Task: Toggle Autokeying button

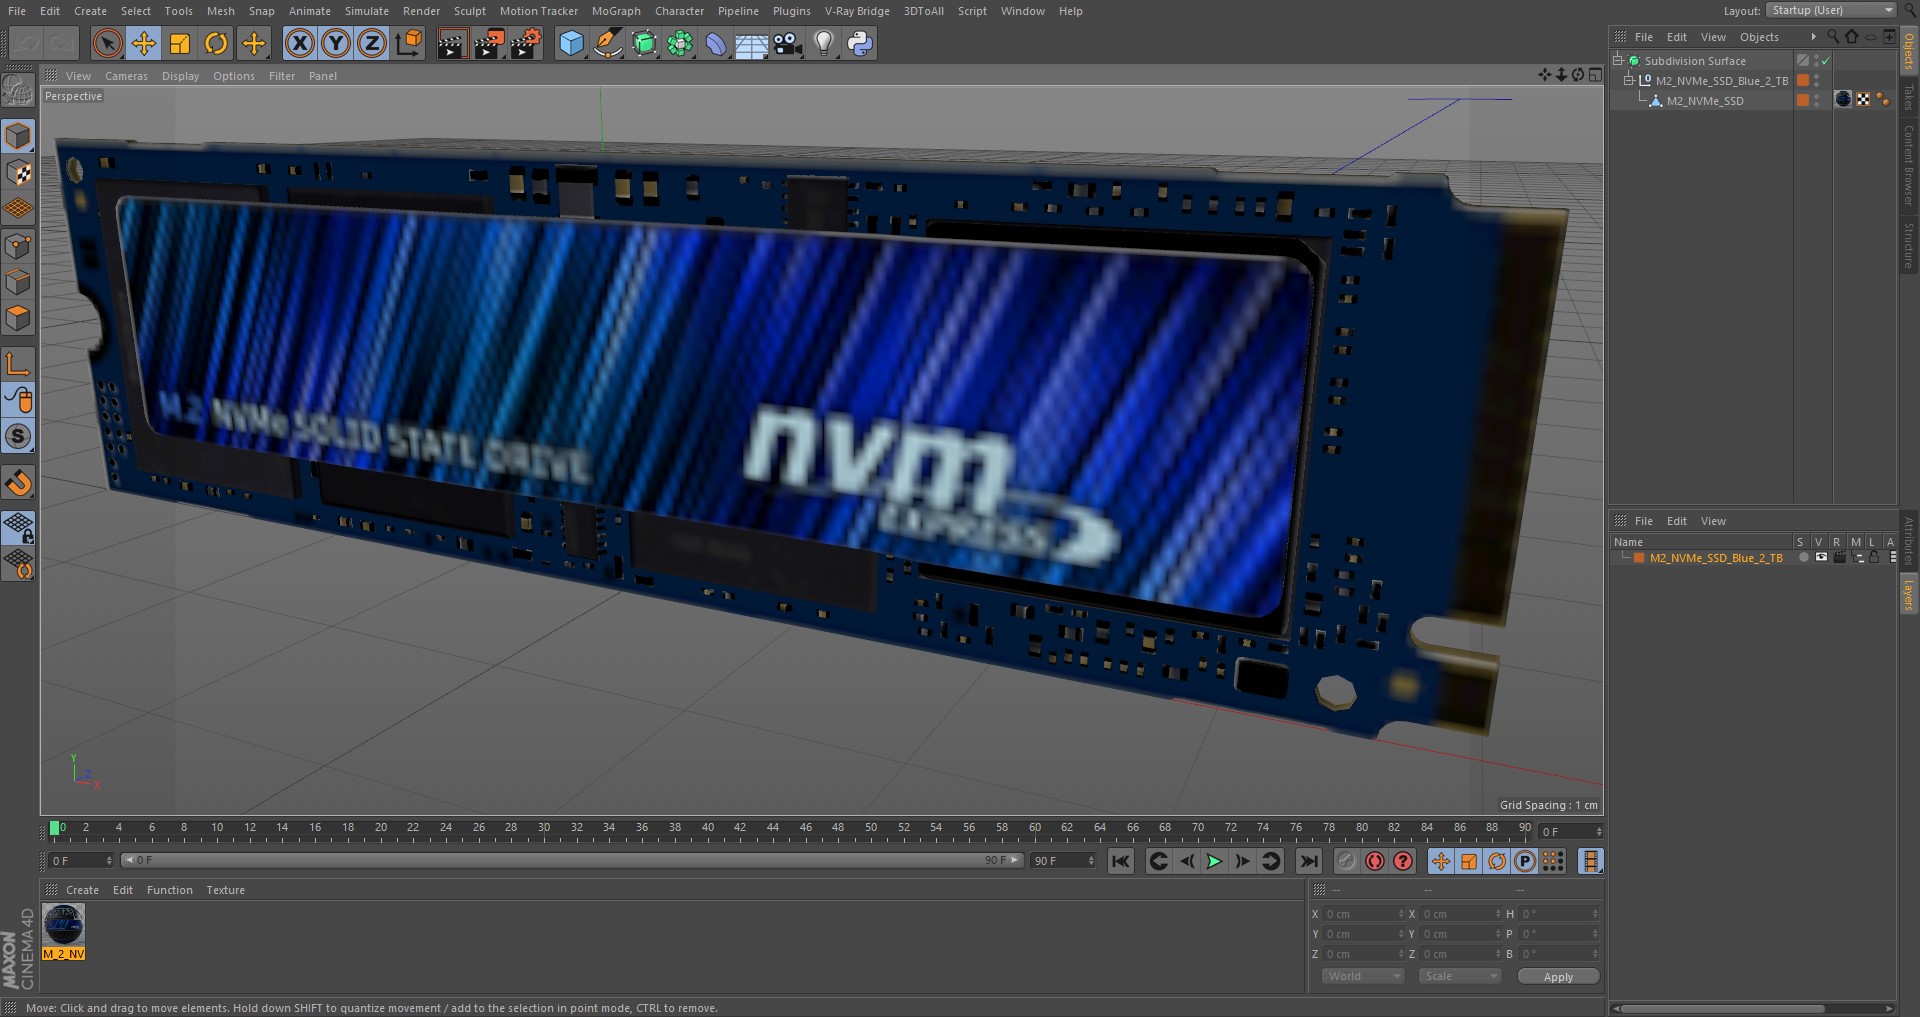Action: click(x=1375, y=861)
